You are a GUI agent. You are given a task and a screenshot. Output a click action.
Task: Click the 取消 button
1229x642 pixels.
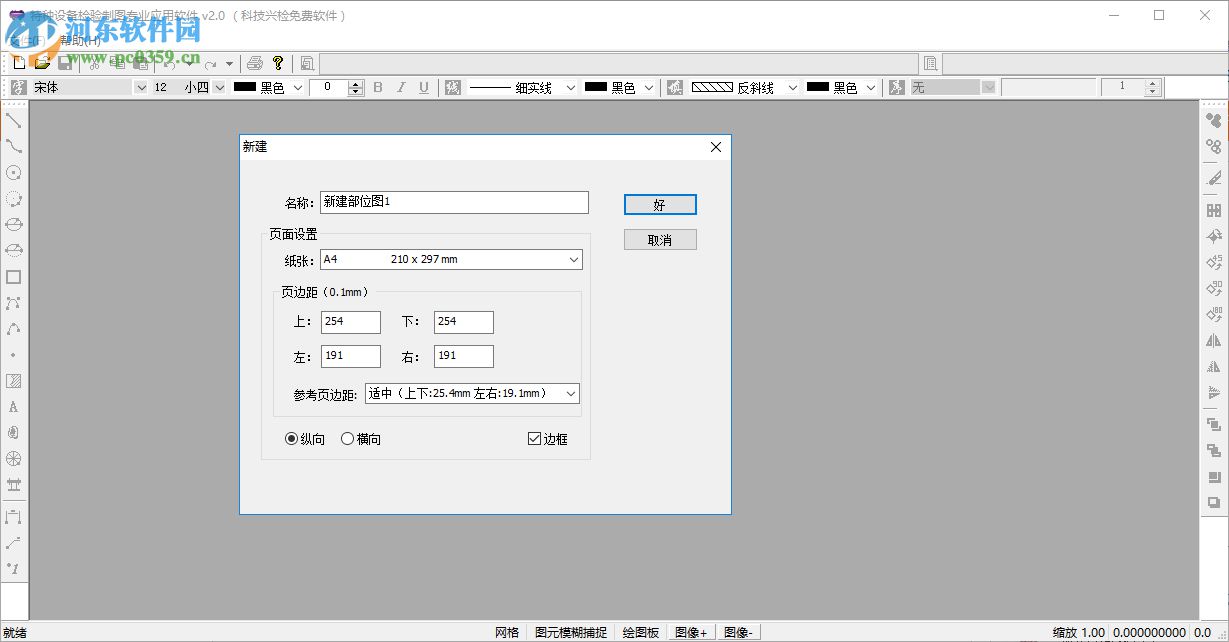coord(659,239)
